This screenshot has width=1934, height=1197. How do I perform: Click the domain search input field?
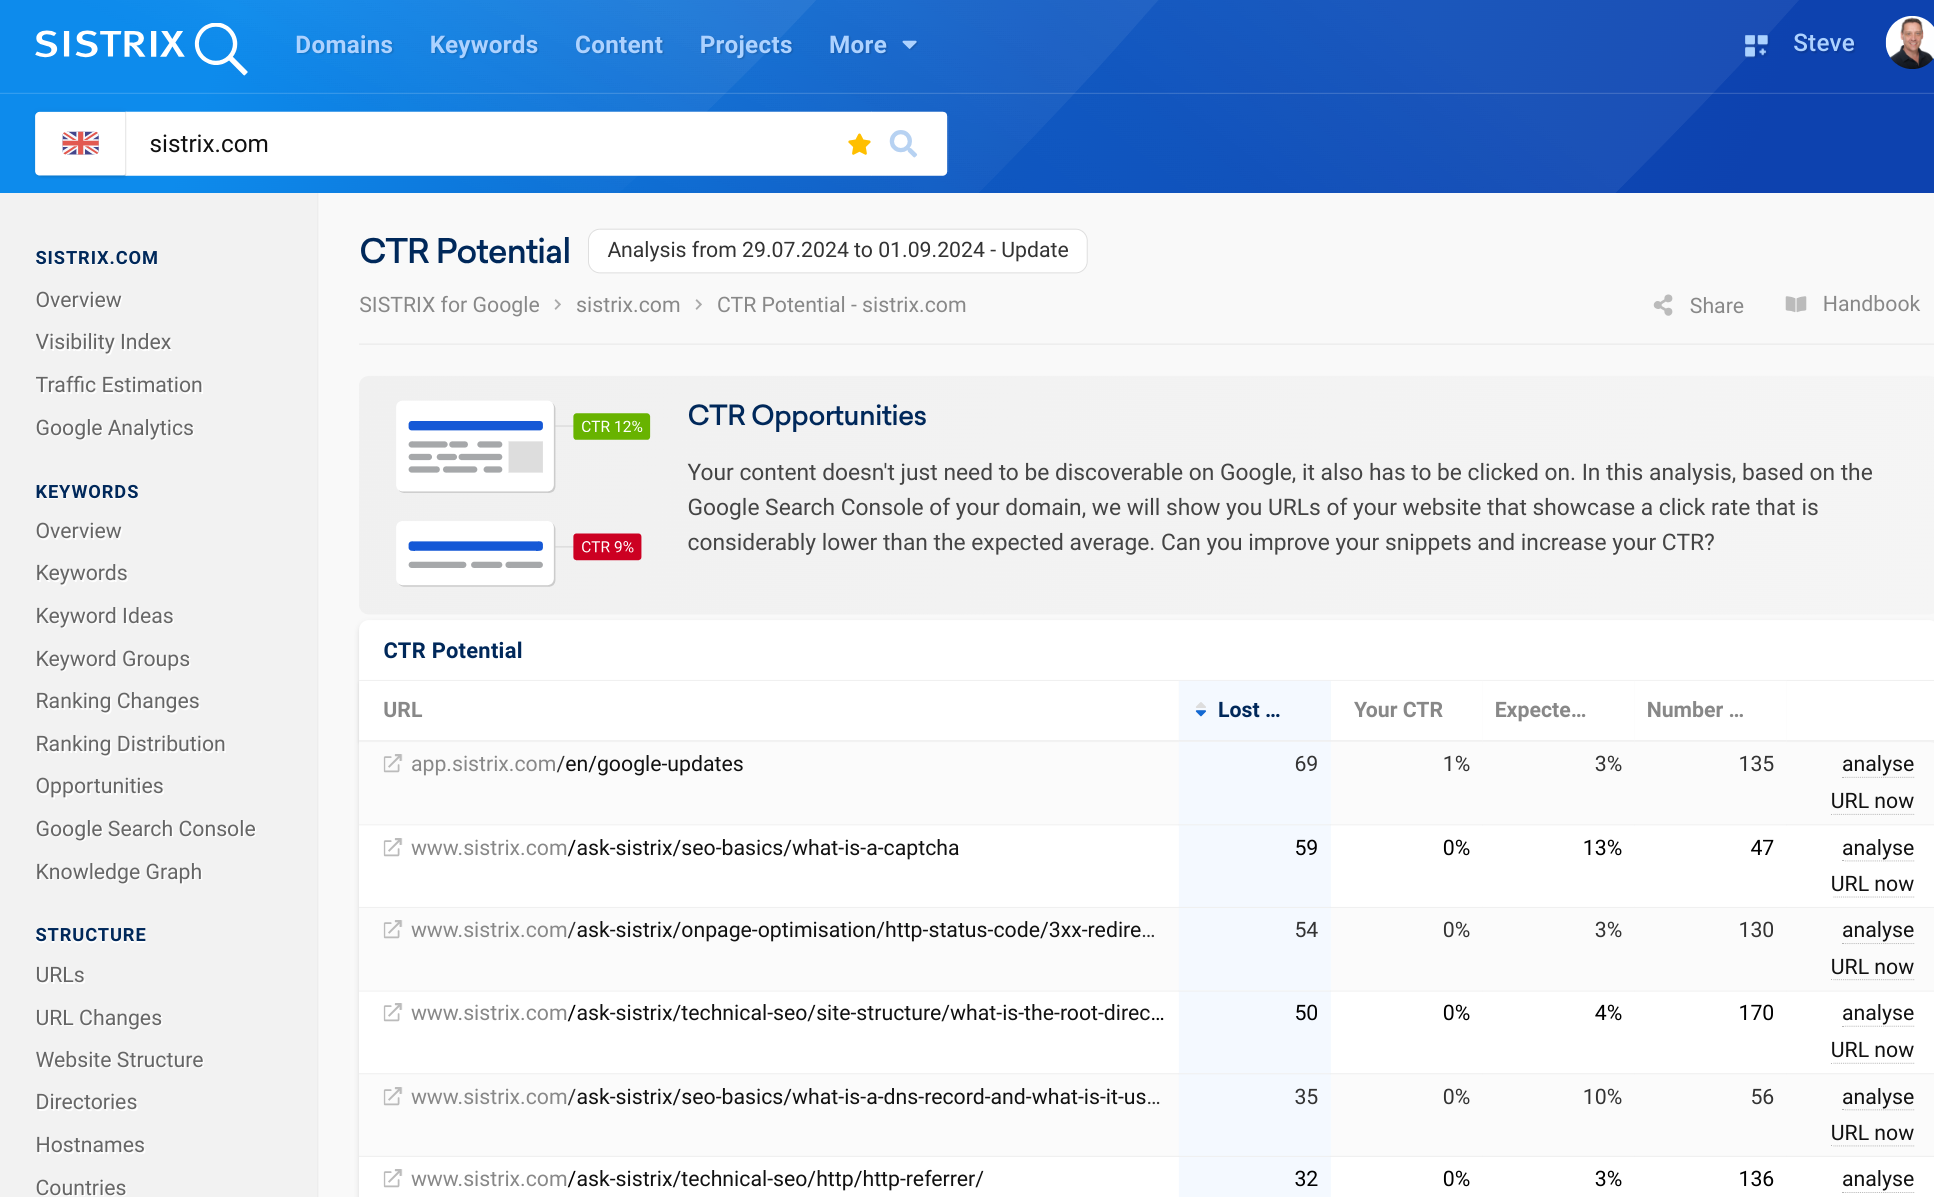[490, 144]
